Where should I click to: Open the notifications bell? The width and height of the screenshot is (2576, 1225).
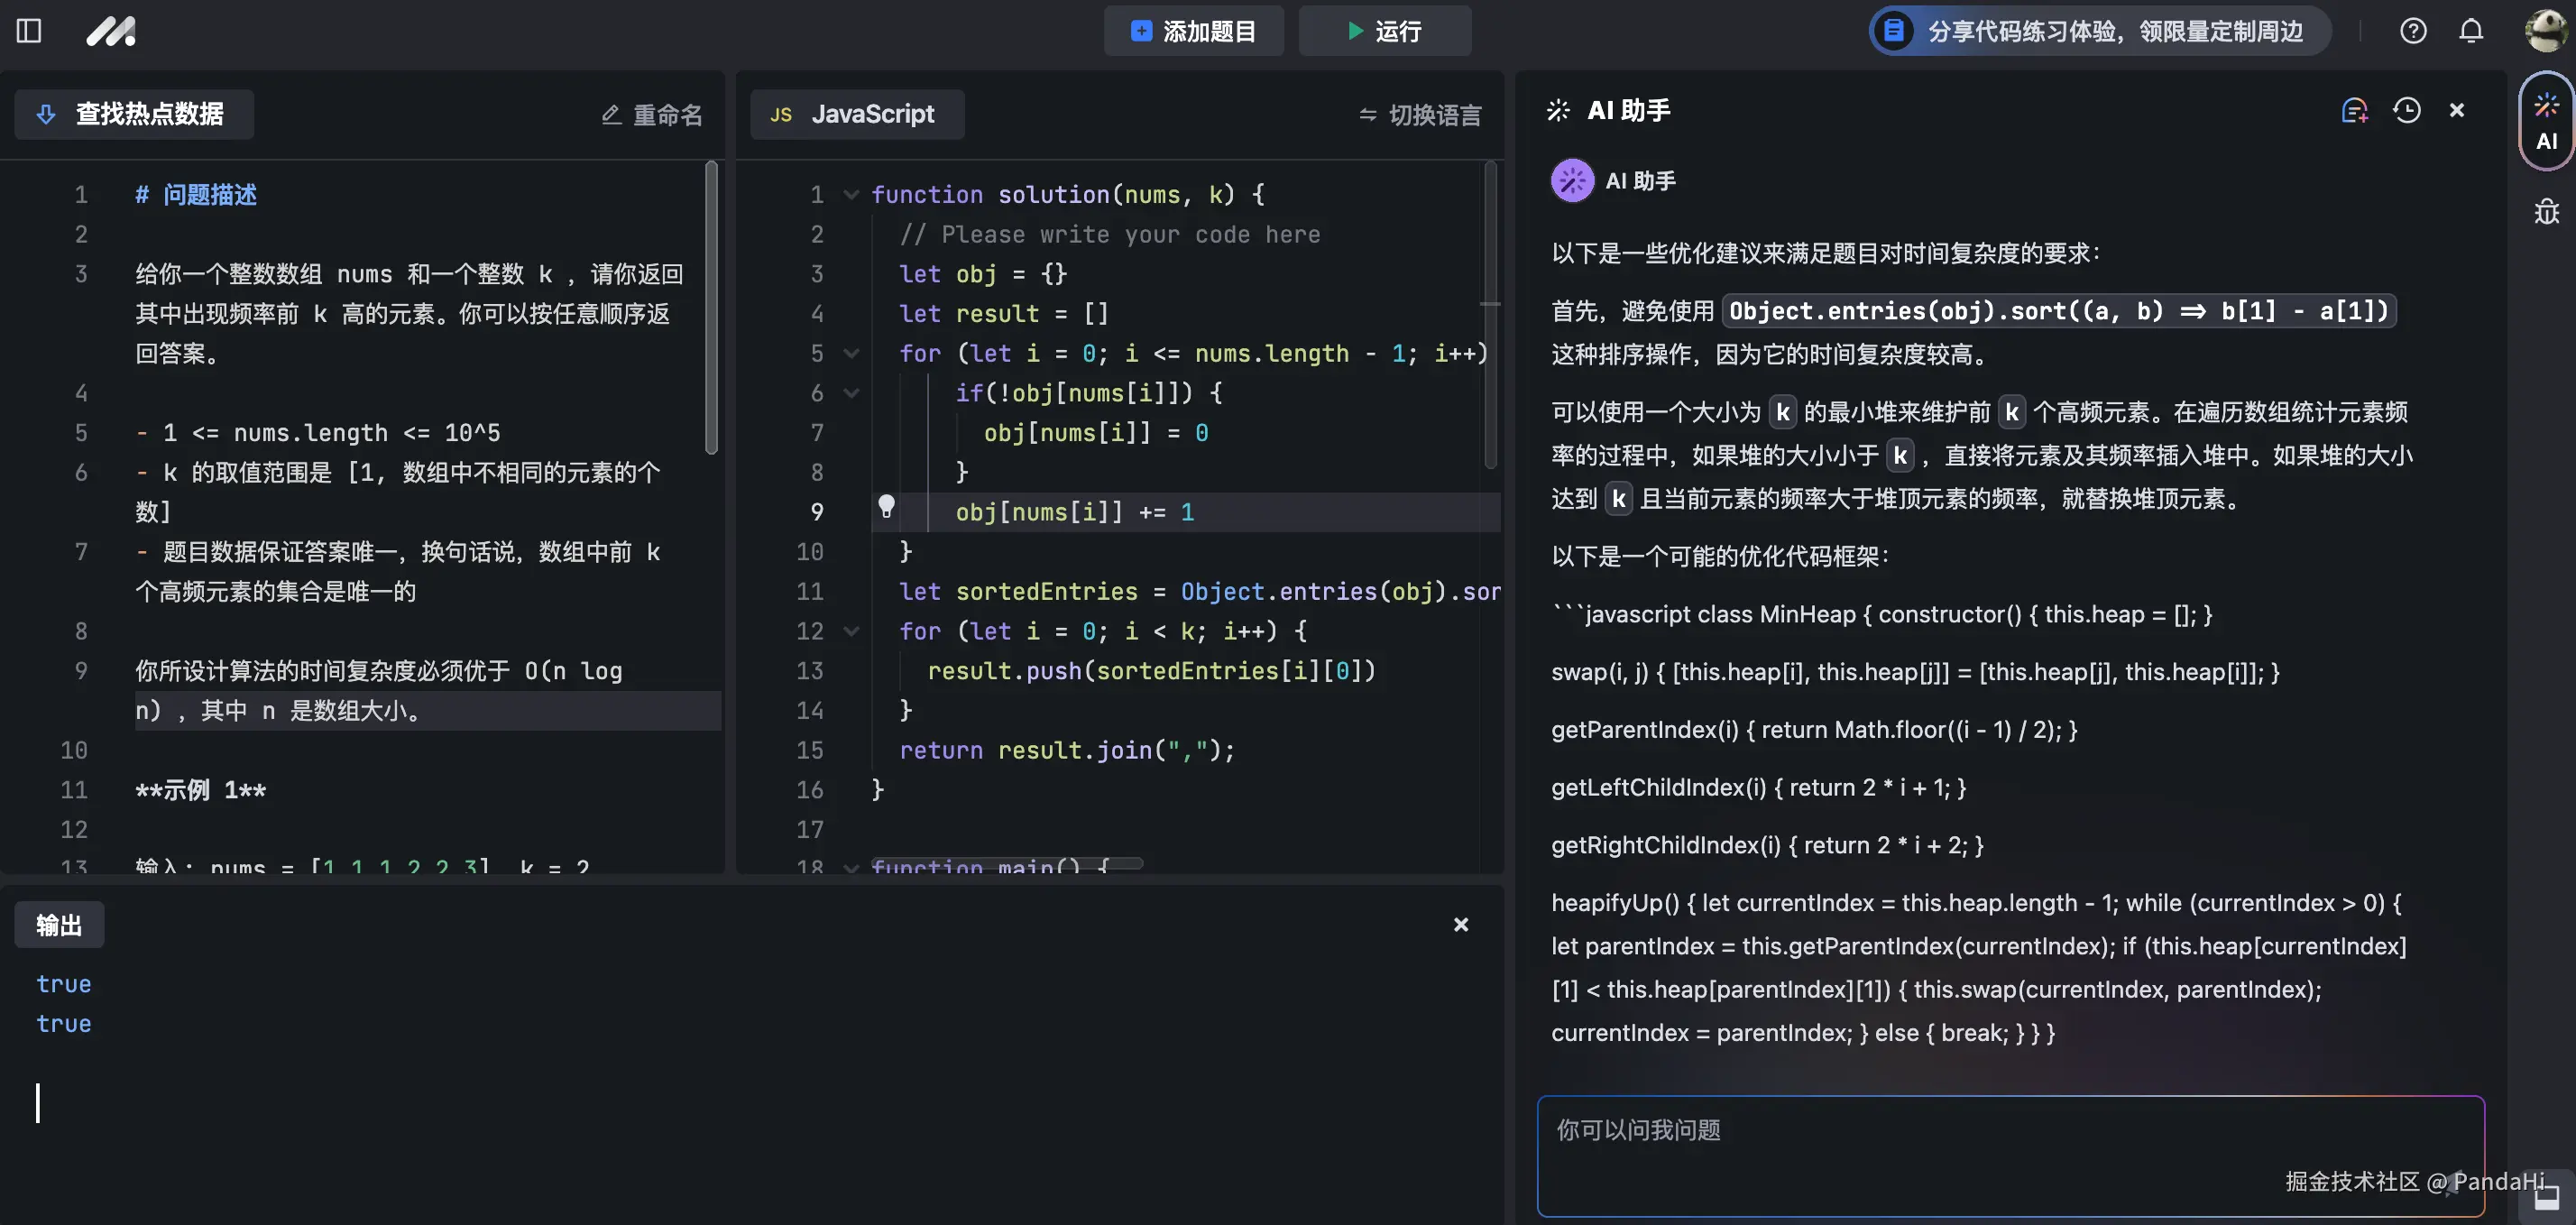(2470, 31)
